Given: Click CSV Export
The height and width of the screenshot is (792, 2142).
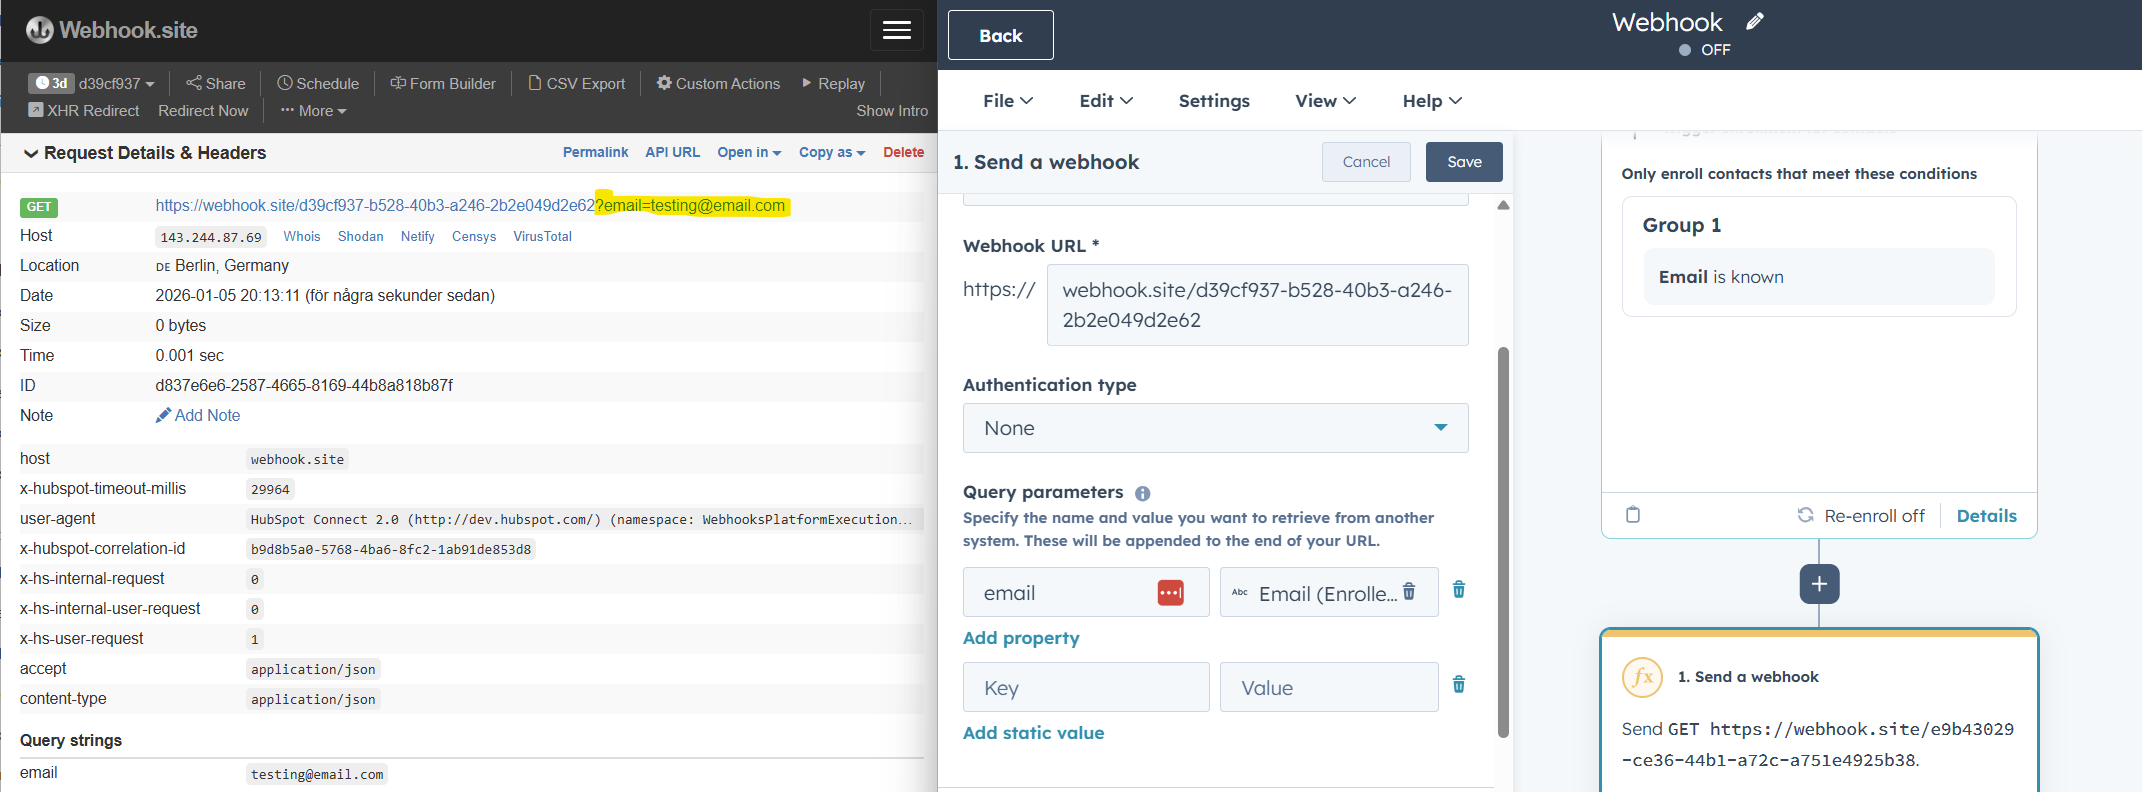Looking at the screenshot, I should click(577, 84).
